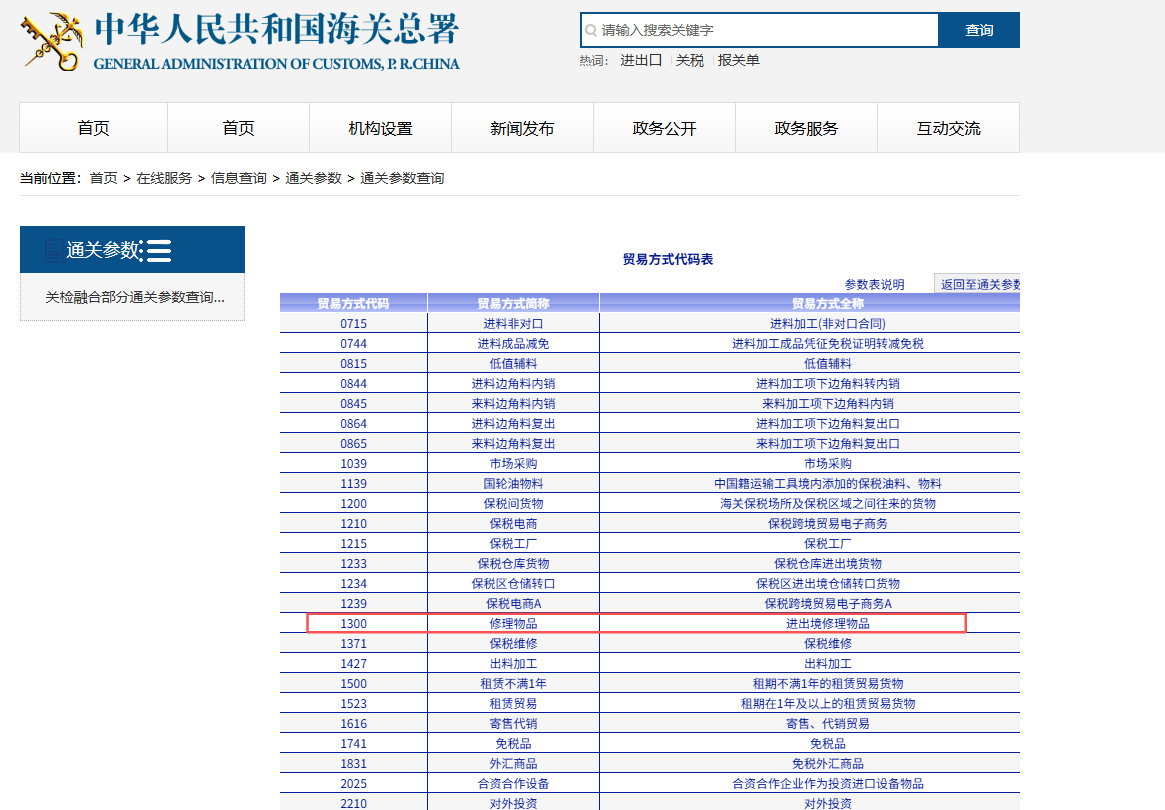This screenshot has width=1165, height=810.
Task: Select code cell 1427
Action: [354, 664]
